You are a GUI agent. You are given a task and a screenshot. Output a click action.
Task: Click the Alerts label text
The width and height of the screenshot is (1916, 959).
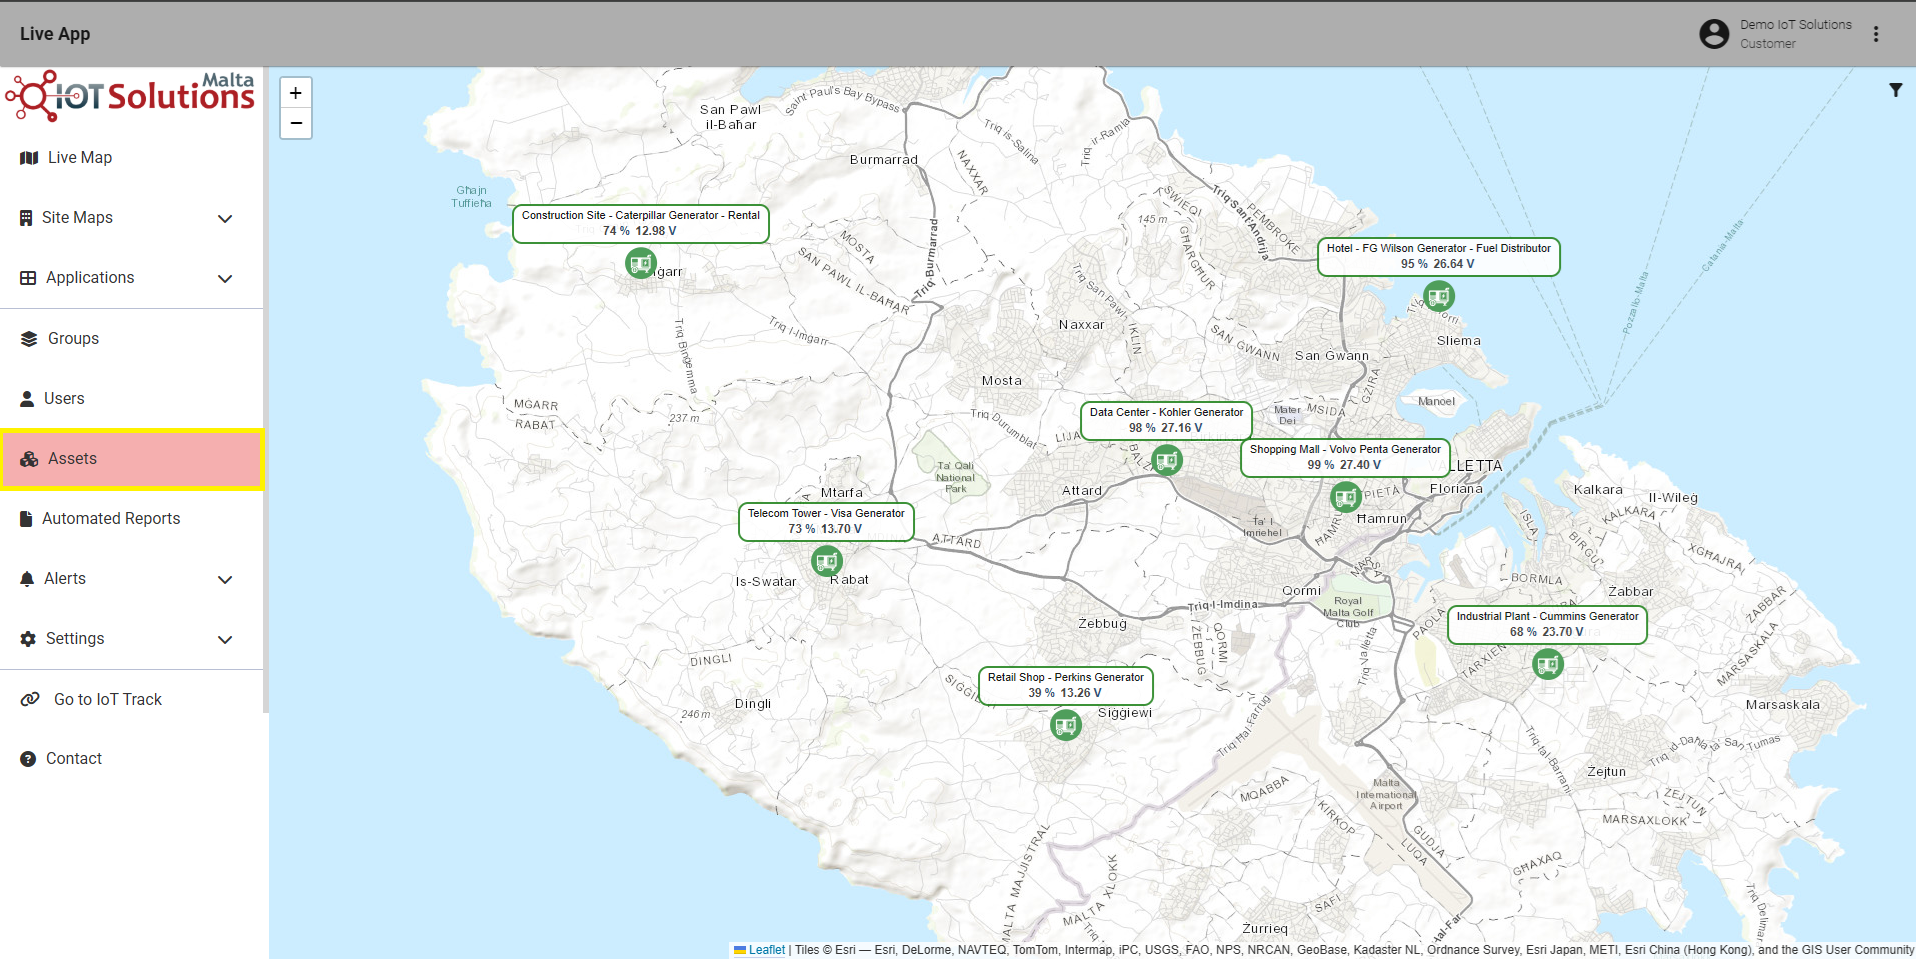pyautogui.click(x=65, y=579)
